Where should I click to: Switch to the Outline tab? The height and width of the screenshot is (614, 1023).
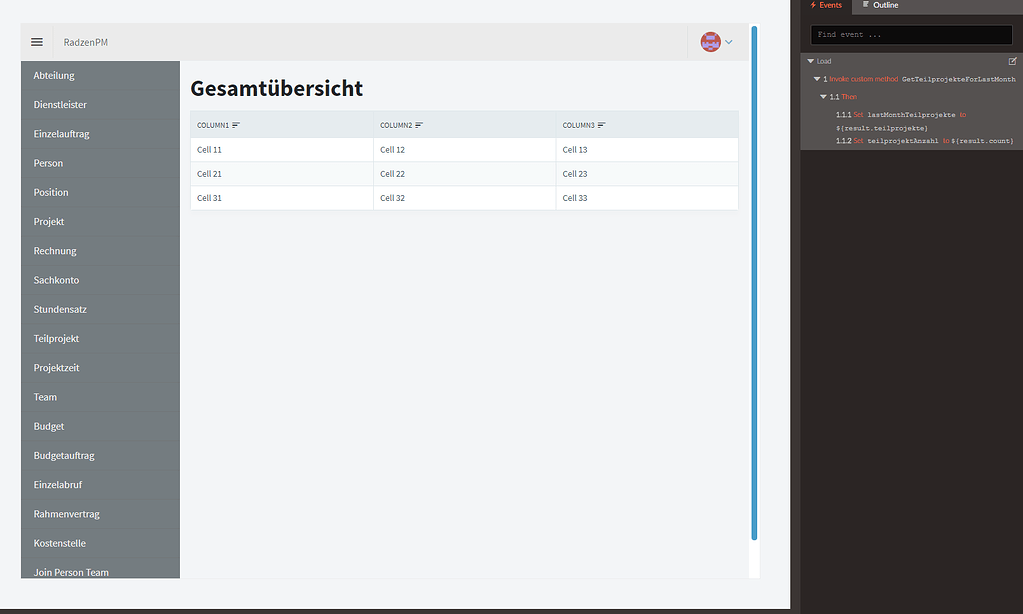click(883, 5)
